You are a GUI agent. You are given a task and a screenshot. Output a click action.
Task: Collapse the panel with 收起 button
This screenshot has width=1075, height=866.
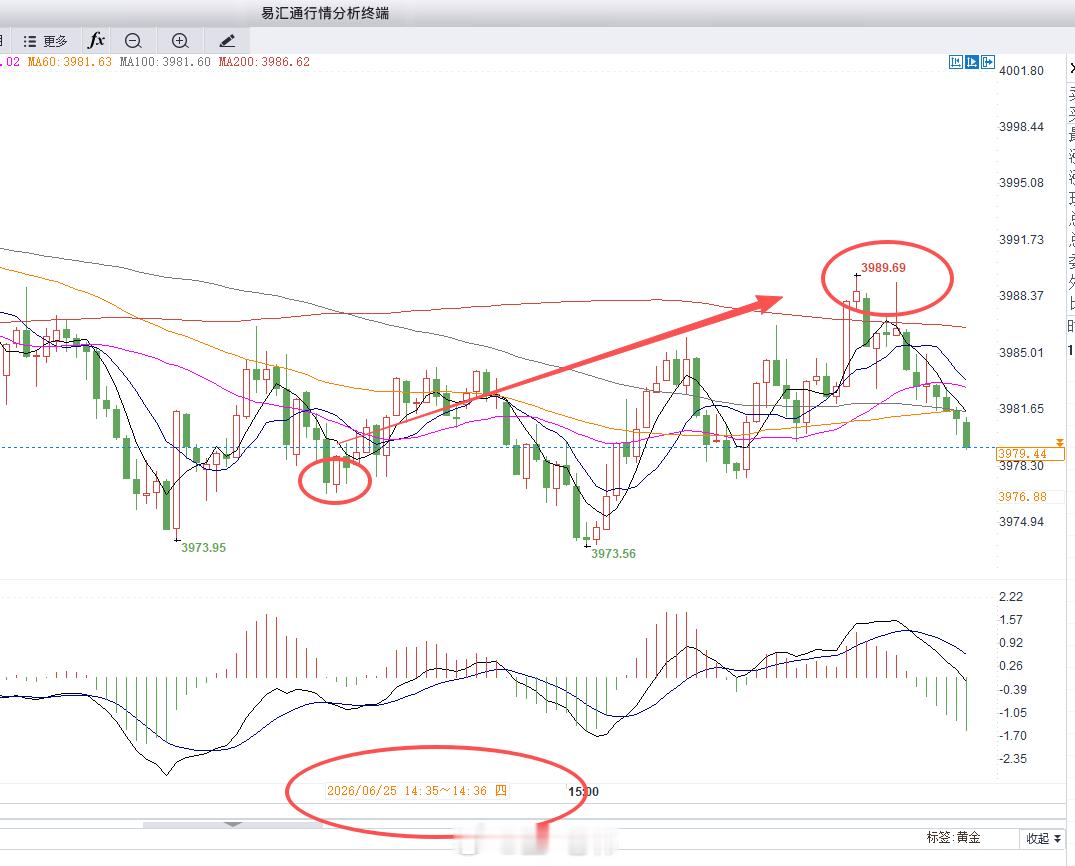tap(1043, 838)
